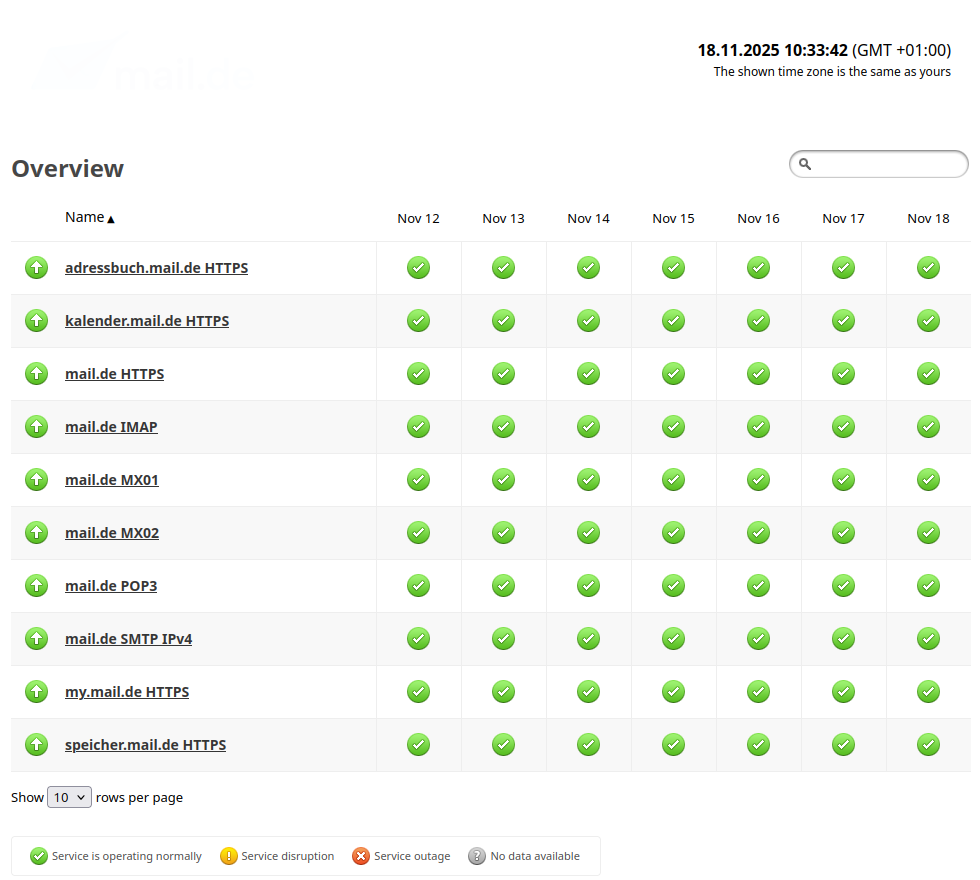This screenshot has width=980, height=880.
Task: Click Nov 15 status check for mail.de IMAP
Action: click(673, 427)
